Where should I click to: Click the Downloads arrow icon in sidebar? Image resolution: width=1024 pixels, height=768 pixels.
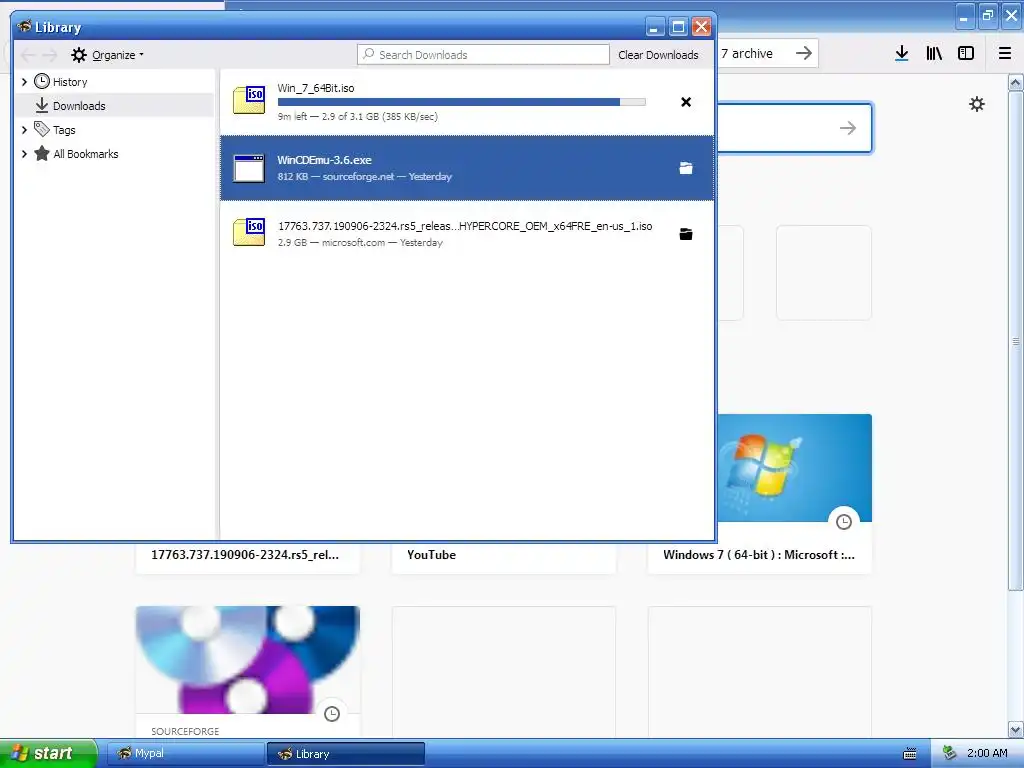(42, 105)
